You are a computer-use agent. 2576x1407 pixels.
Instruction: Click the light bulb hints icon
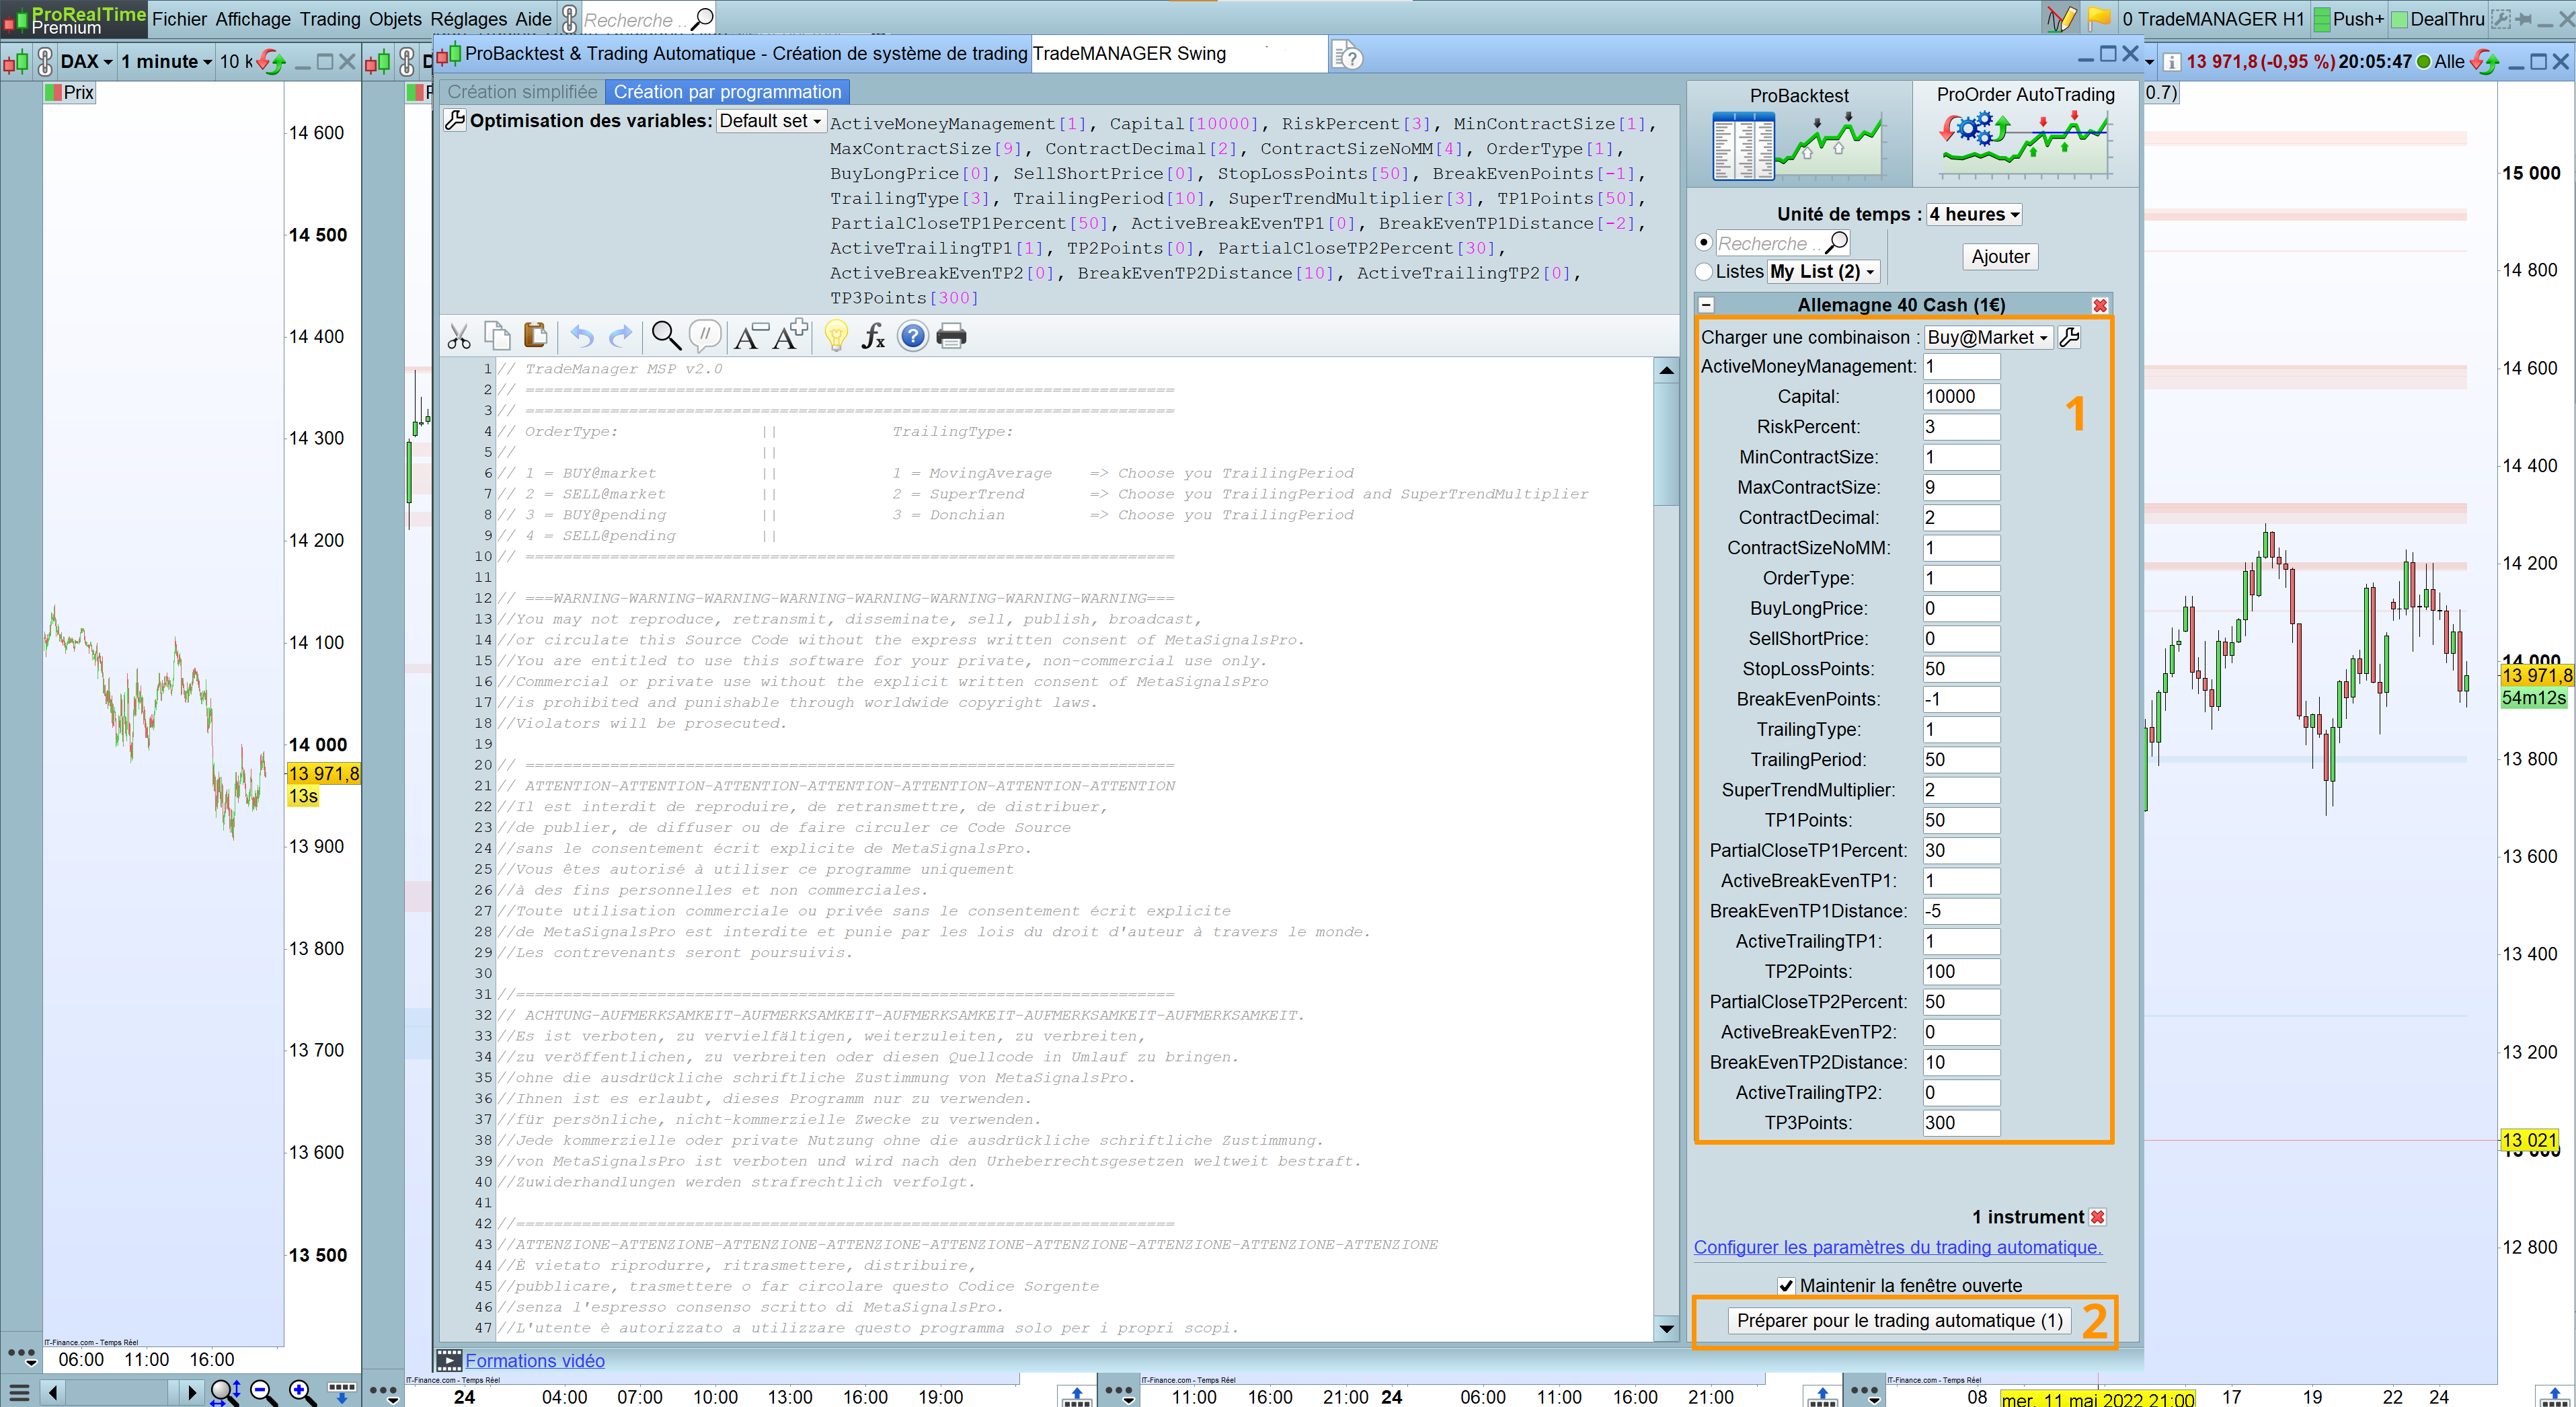click(836, 337)
